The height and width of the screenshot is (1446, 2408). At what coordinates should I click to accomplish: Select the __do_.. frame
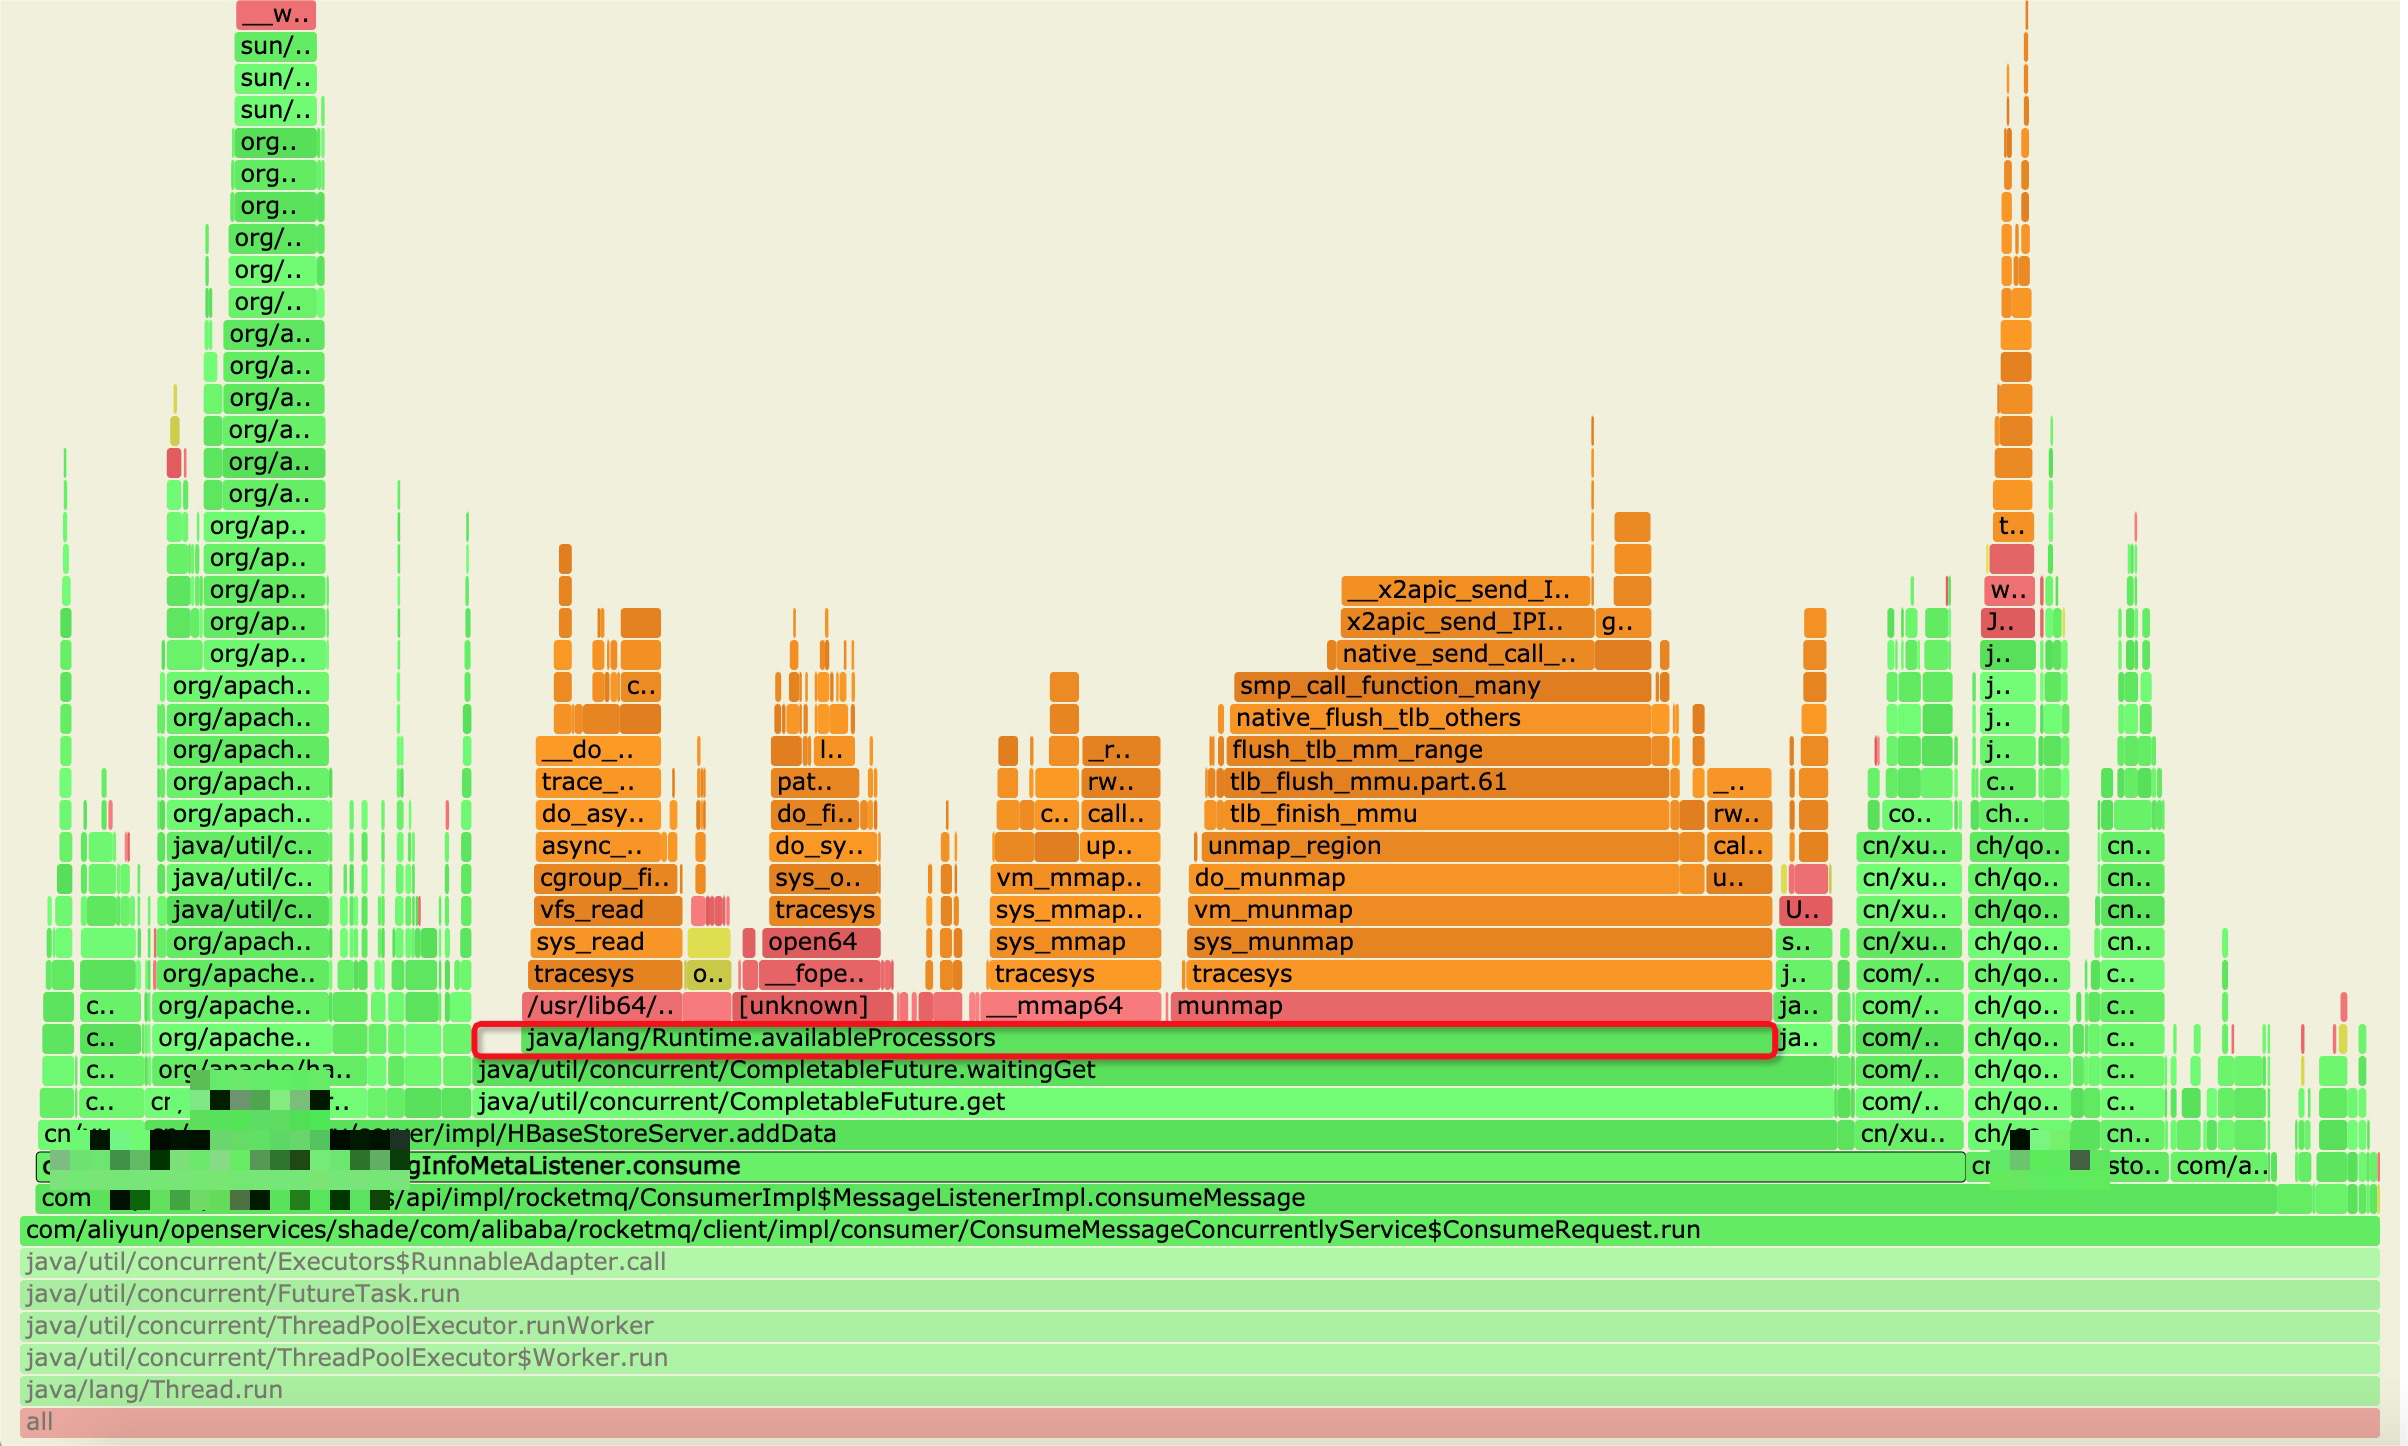(599, 750)
